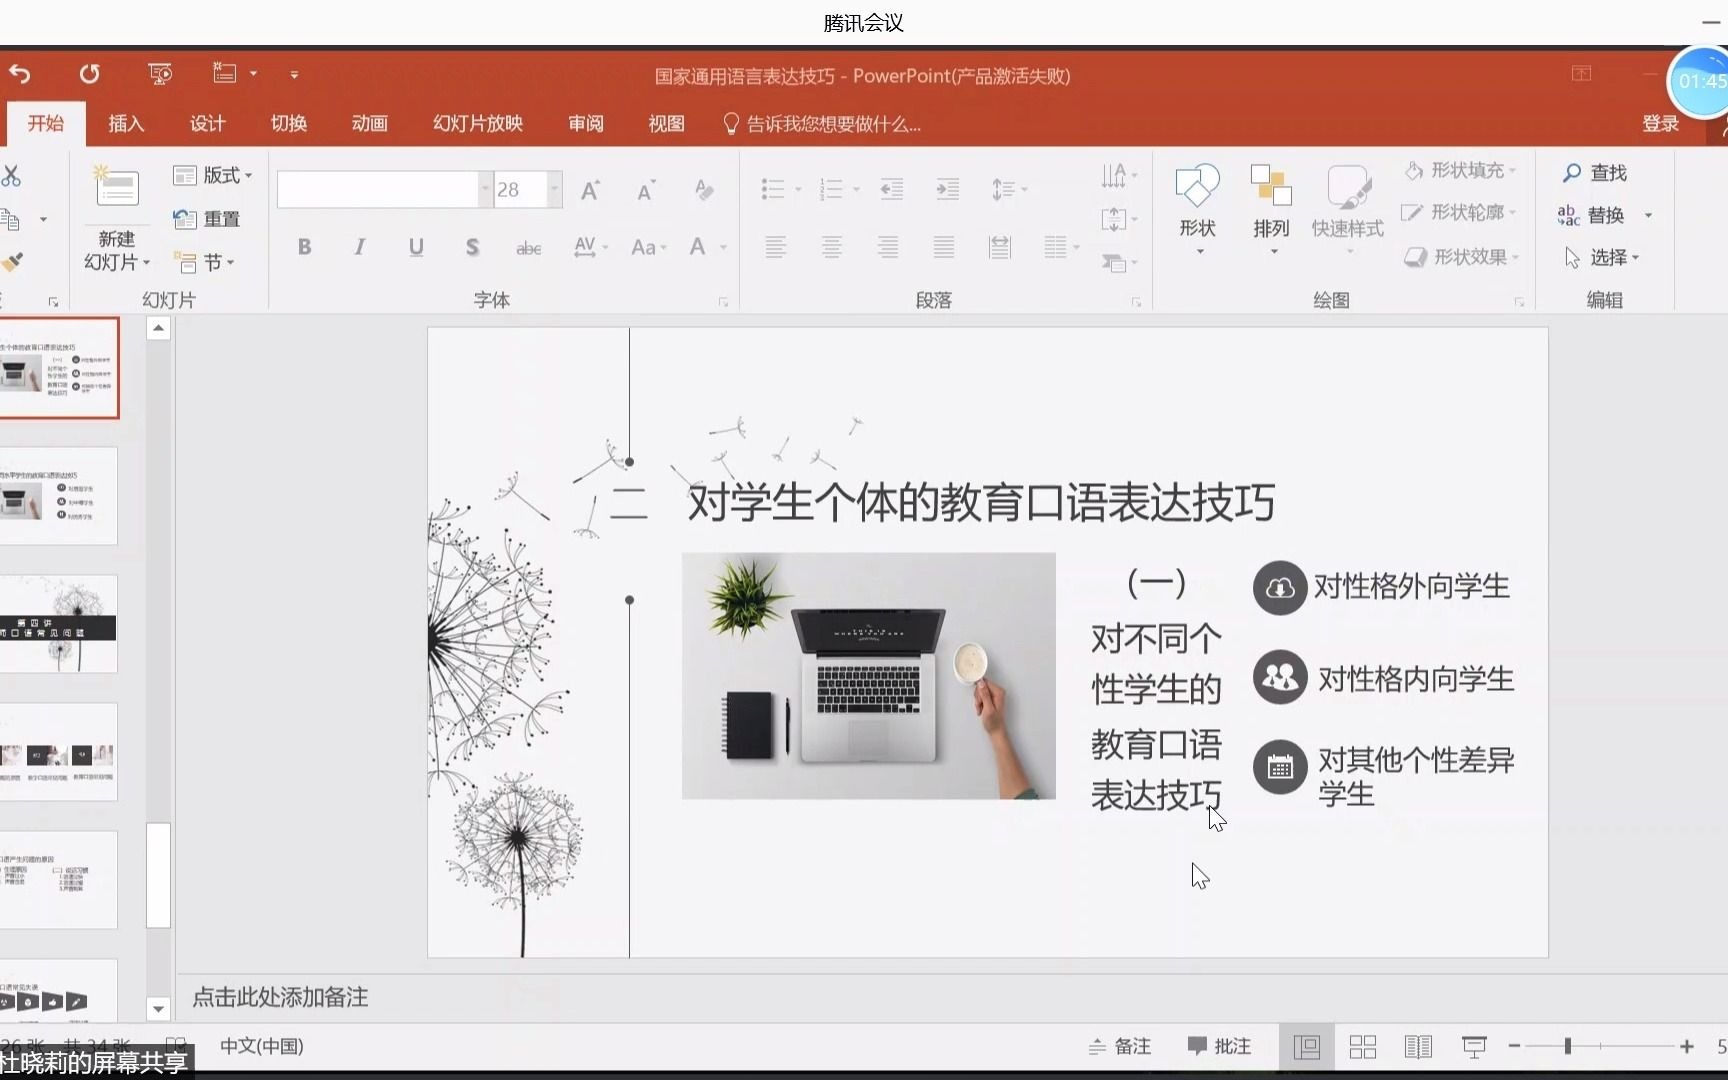Viewport: 1728px width, 1080px height.
Task: Align text left icon
Action: tap(776, 247)
